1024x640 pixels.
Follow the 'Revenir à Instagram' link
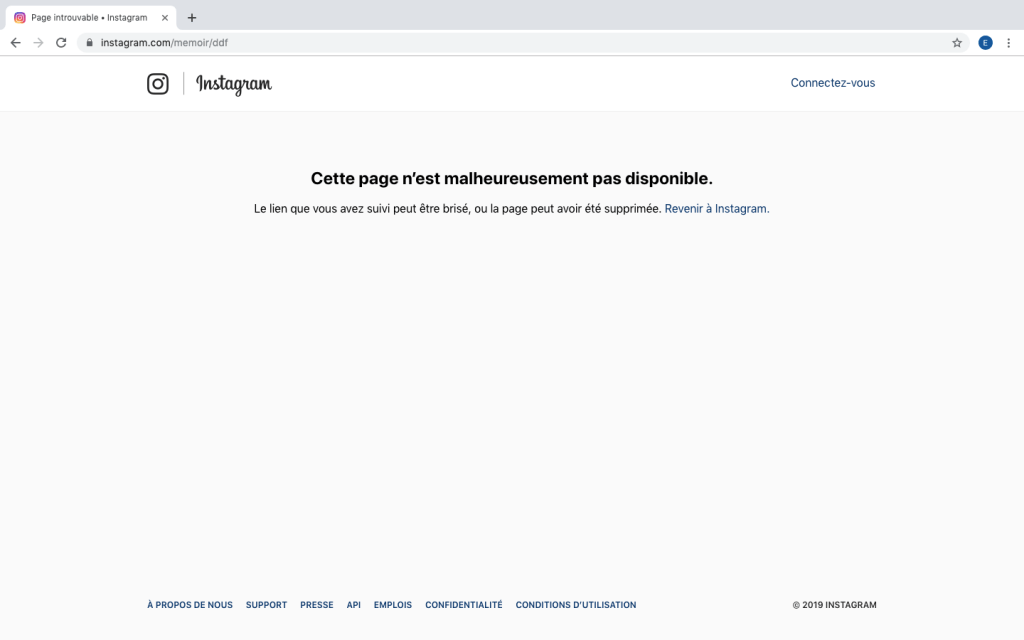click(716, 209)
